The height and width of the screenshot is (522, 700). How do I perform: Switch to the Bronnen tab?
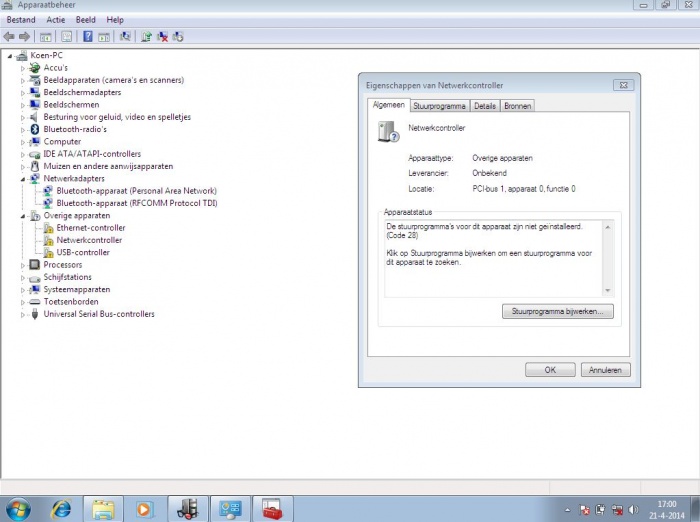pyautogui.click(x=517, y=106)
